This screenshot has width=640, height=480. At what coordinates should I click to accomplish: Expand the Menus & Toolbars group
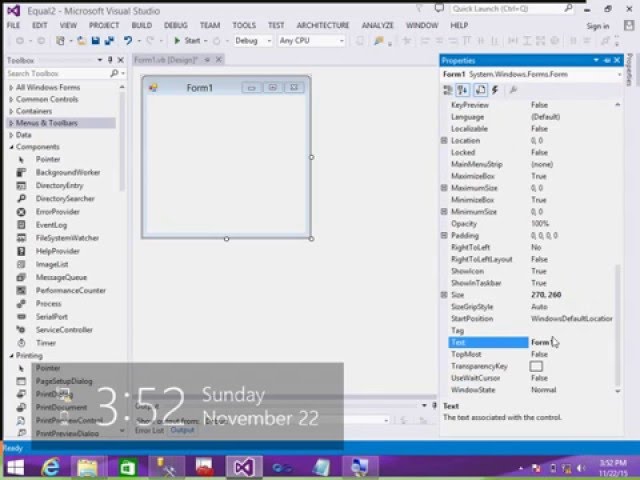point(11,123)
